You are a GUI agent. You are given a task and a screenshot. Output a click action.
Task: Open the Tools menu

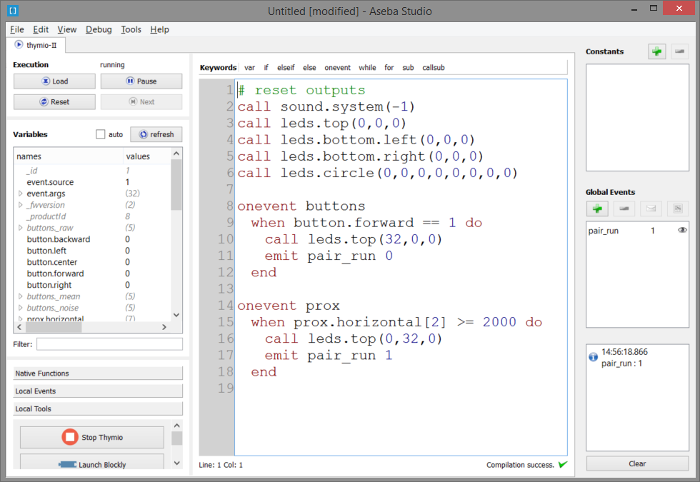click(131, 30)
